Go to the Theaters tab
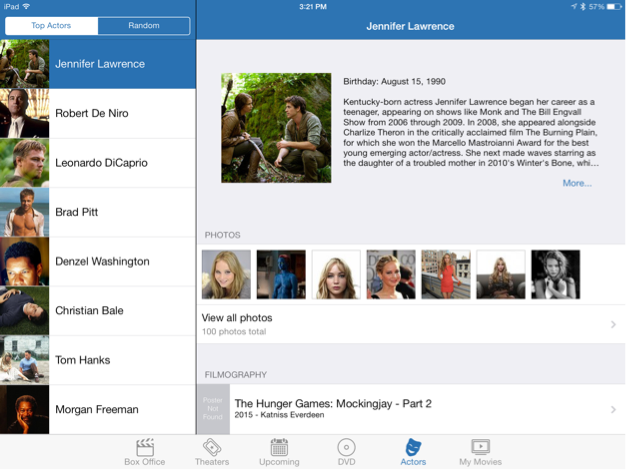The image size is (626, 472). [211, 452]
